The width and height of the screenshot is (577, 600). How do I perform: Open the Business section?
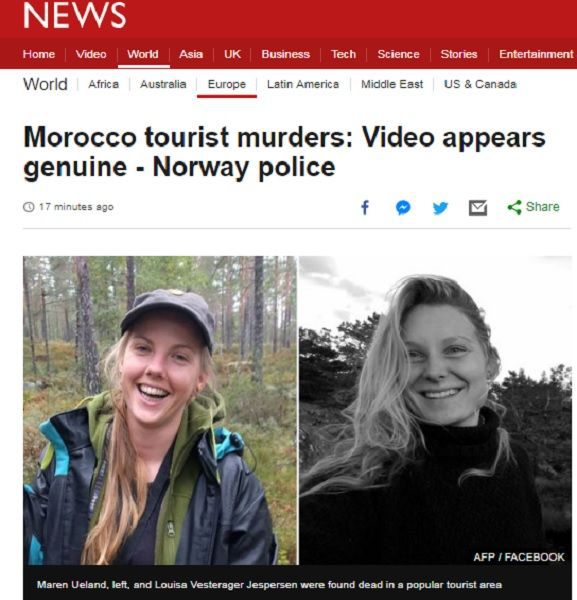[x=285, y=54]
